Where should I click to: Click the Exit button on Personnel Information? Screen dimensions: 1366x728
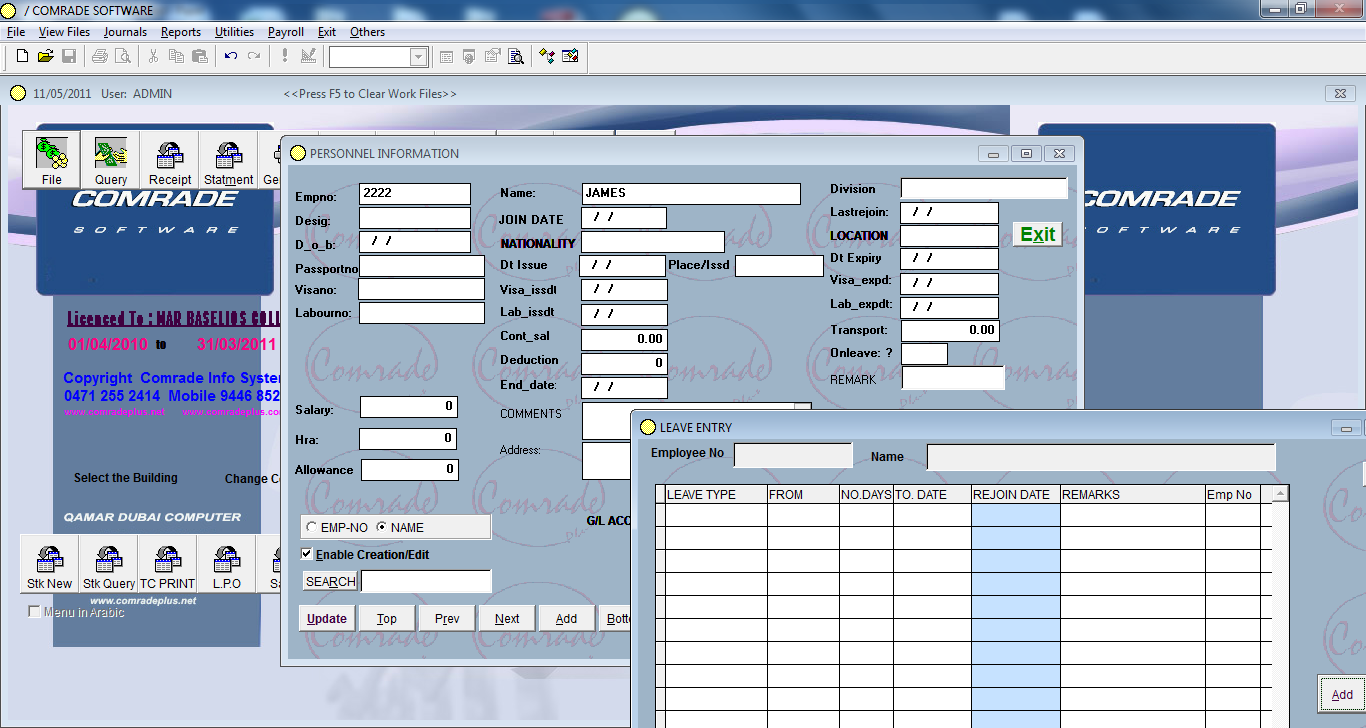tap(1037, 234)
